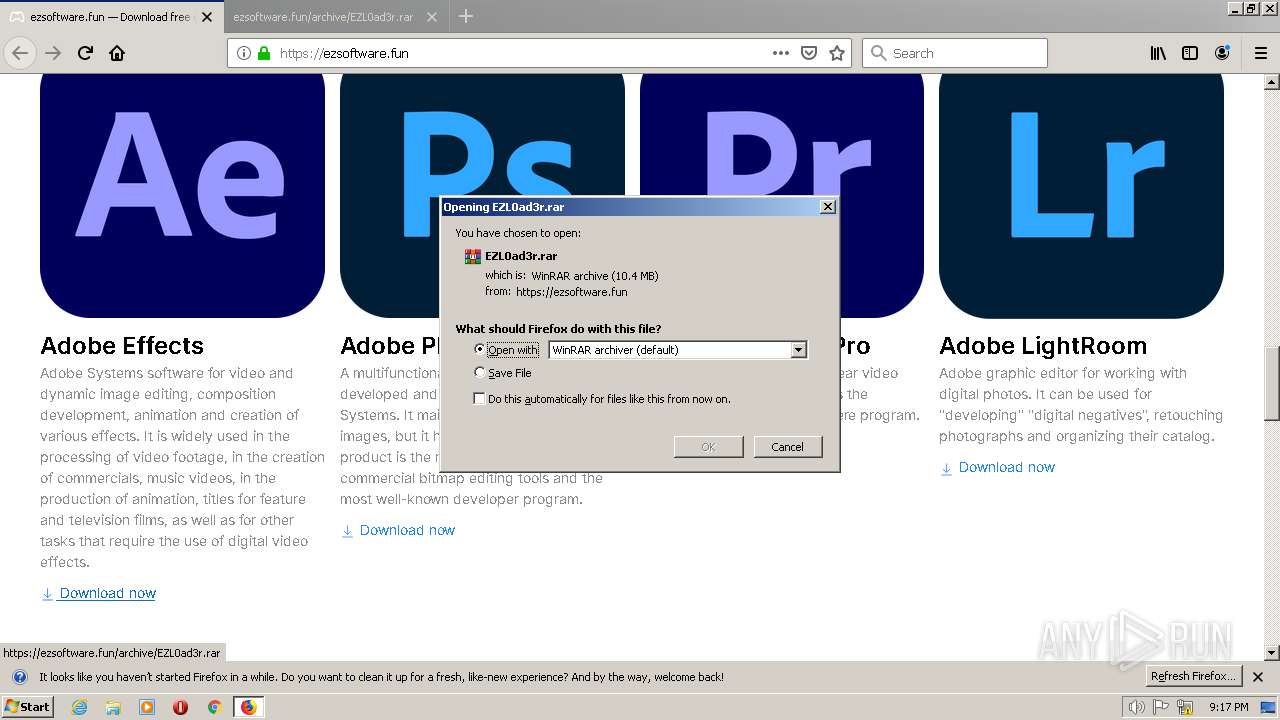The width and height of the screenshot is (1280, 720).
Task: Open the Library icon in toolbar
Action: pyautogui.click(x=1158, y=53)
